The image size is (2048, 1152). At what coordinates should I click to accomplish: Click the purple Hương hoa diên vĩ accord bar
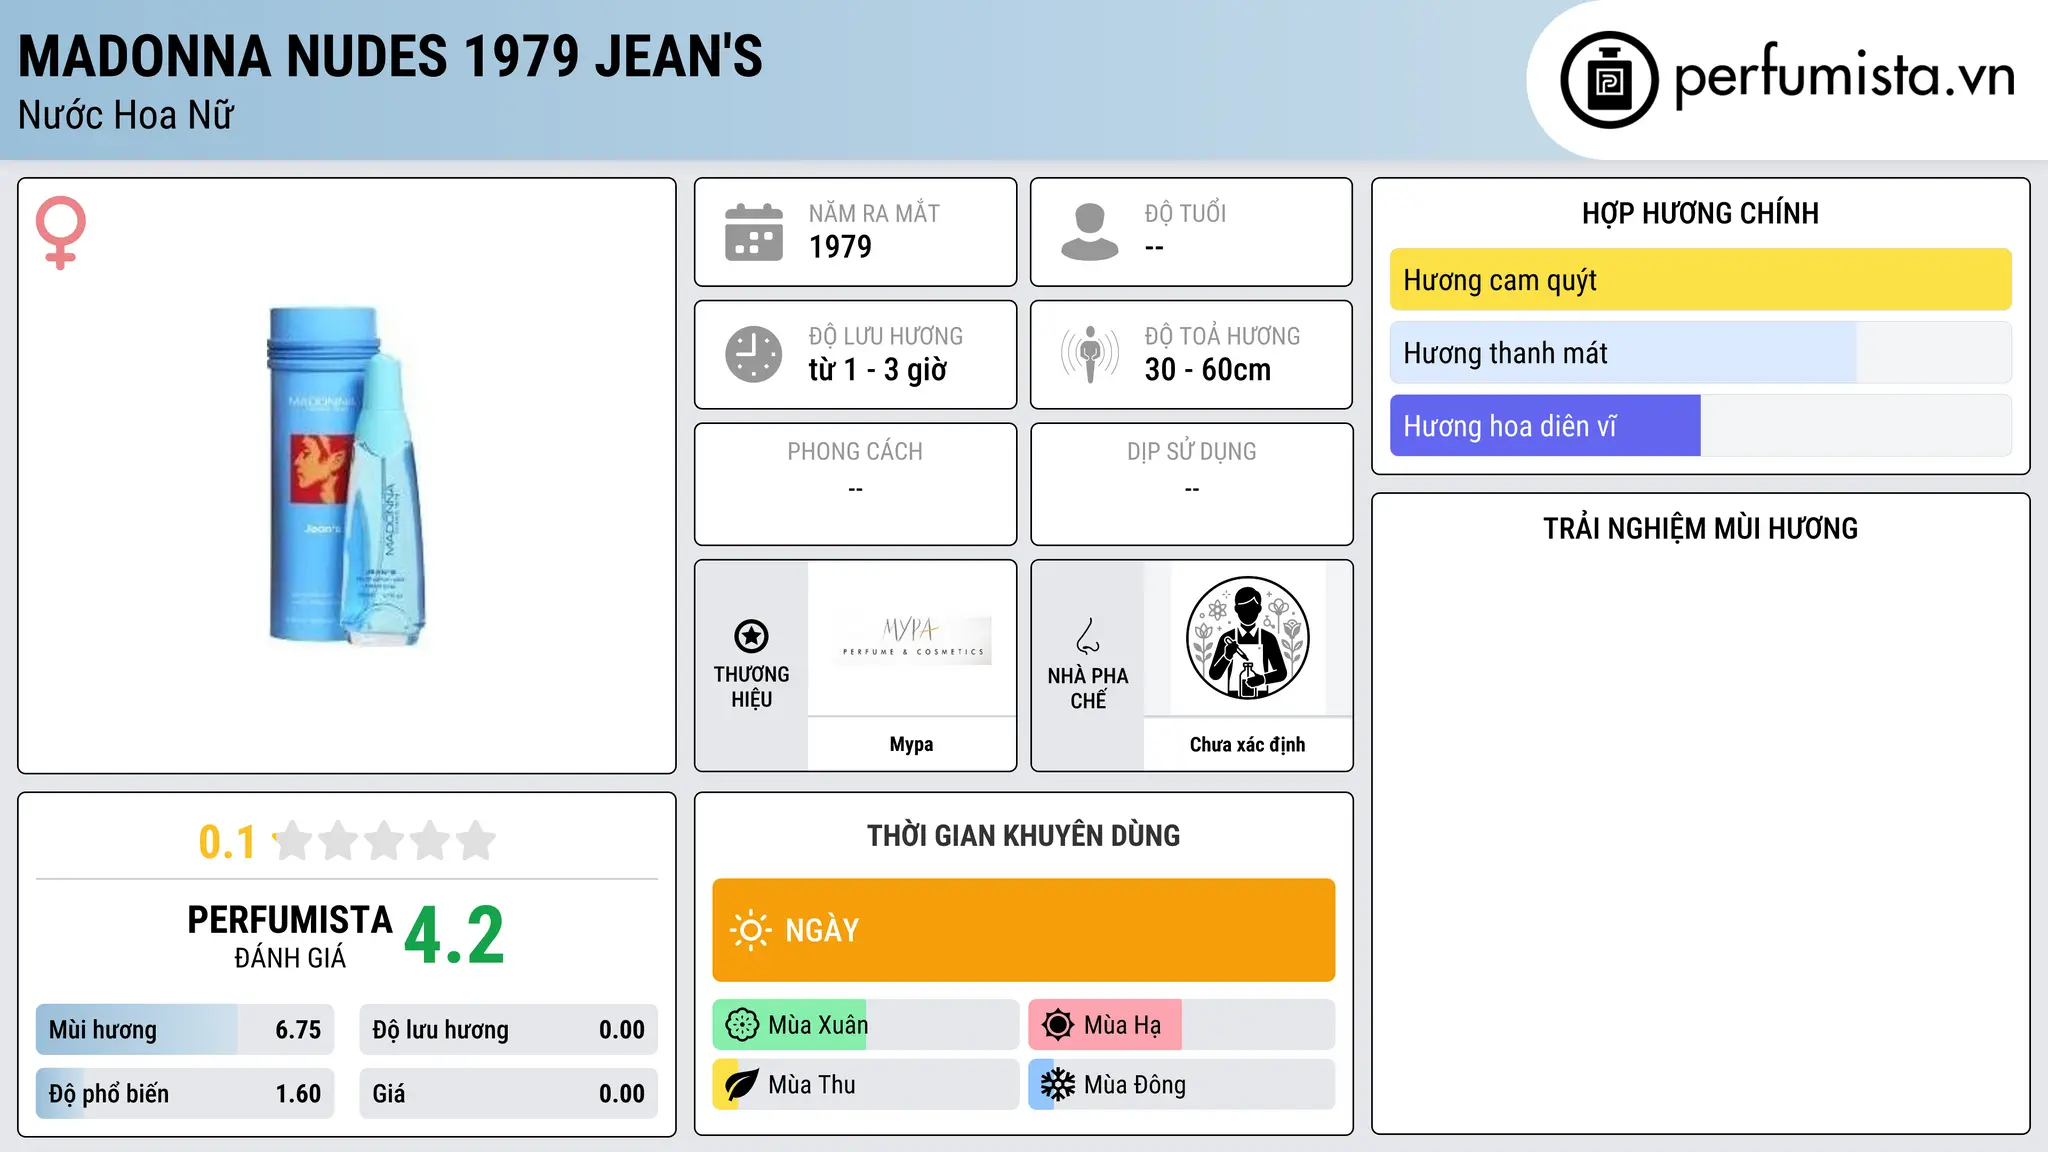[x=1701, y=426]
